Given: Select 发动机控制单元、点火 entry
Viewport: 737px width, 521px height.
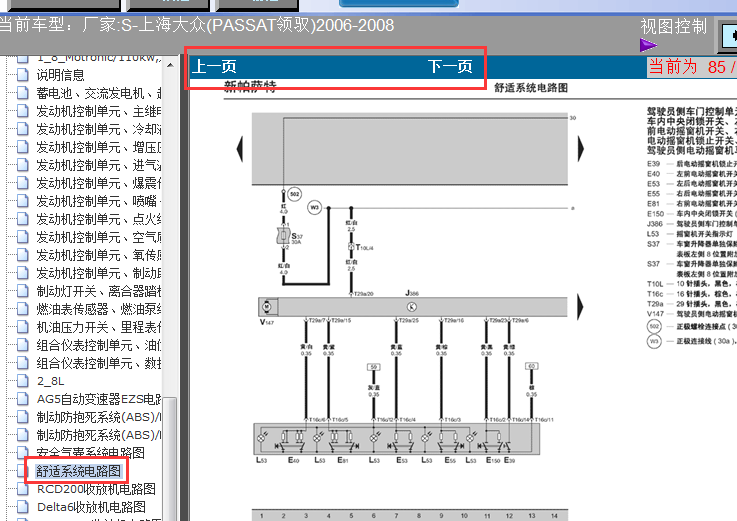Looking at the screenshot, I should coord(99,219).
